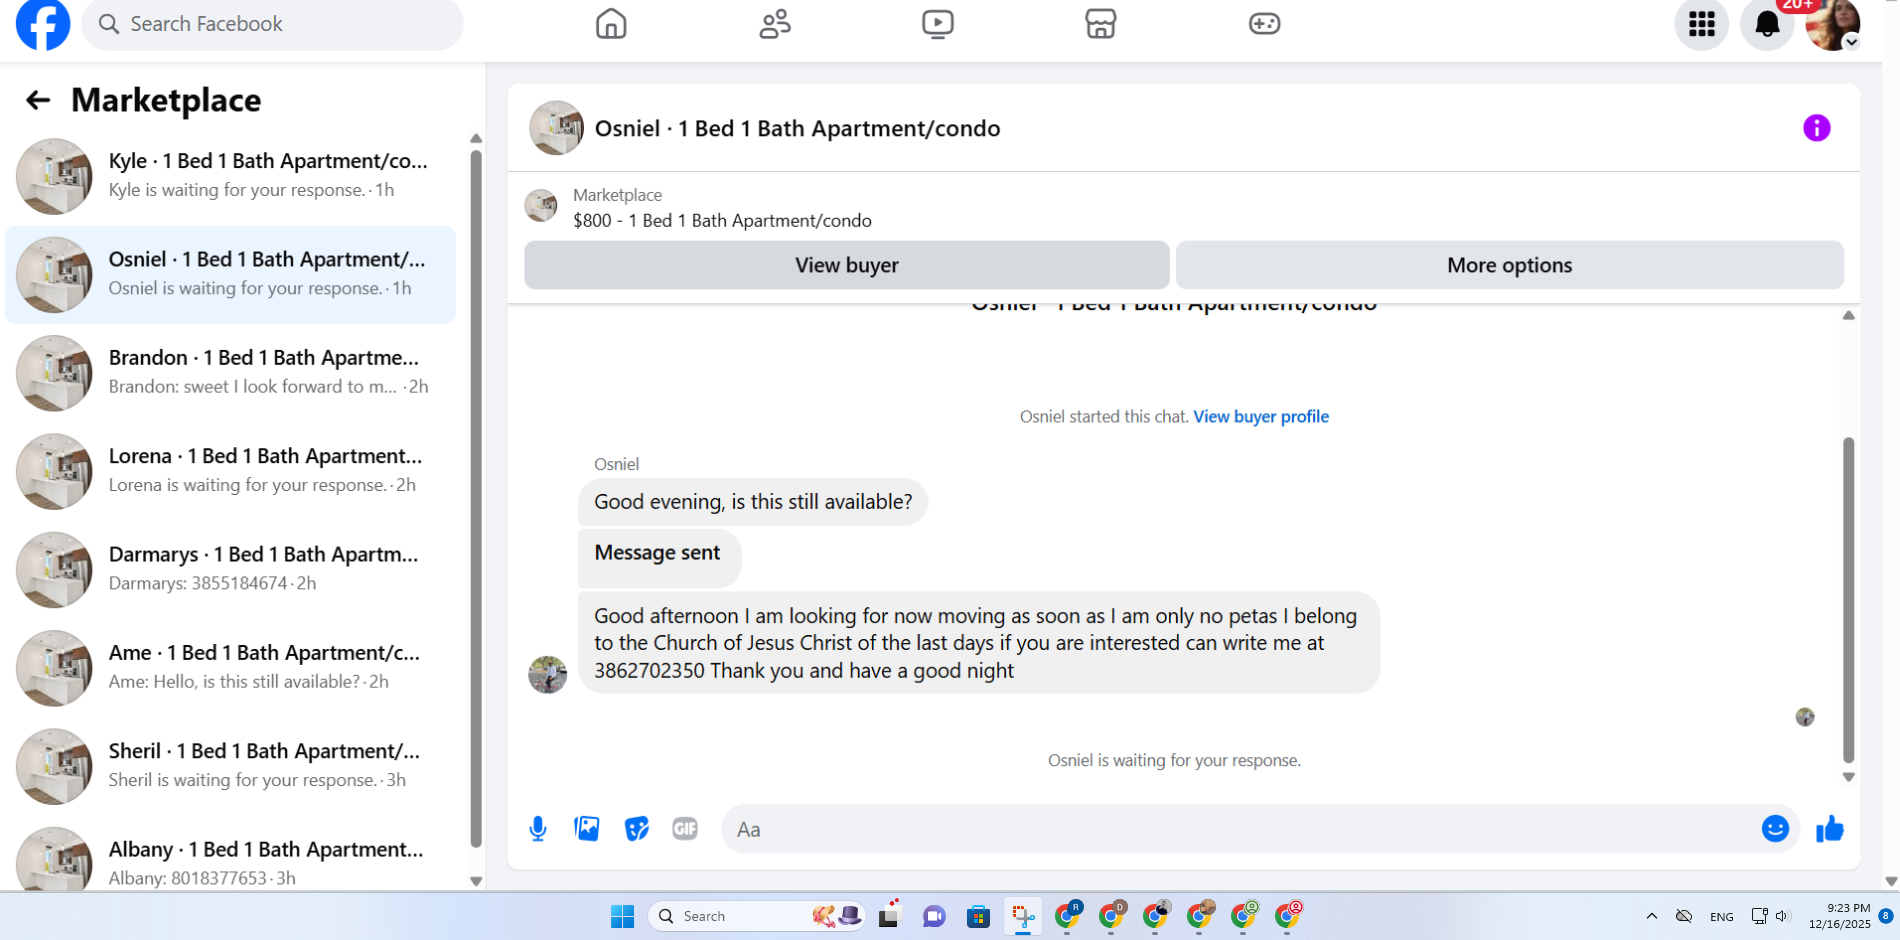Open the GIF picker
The image size is (1900, 940).
coord(685,829)
